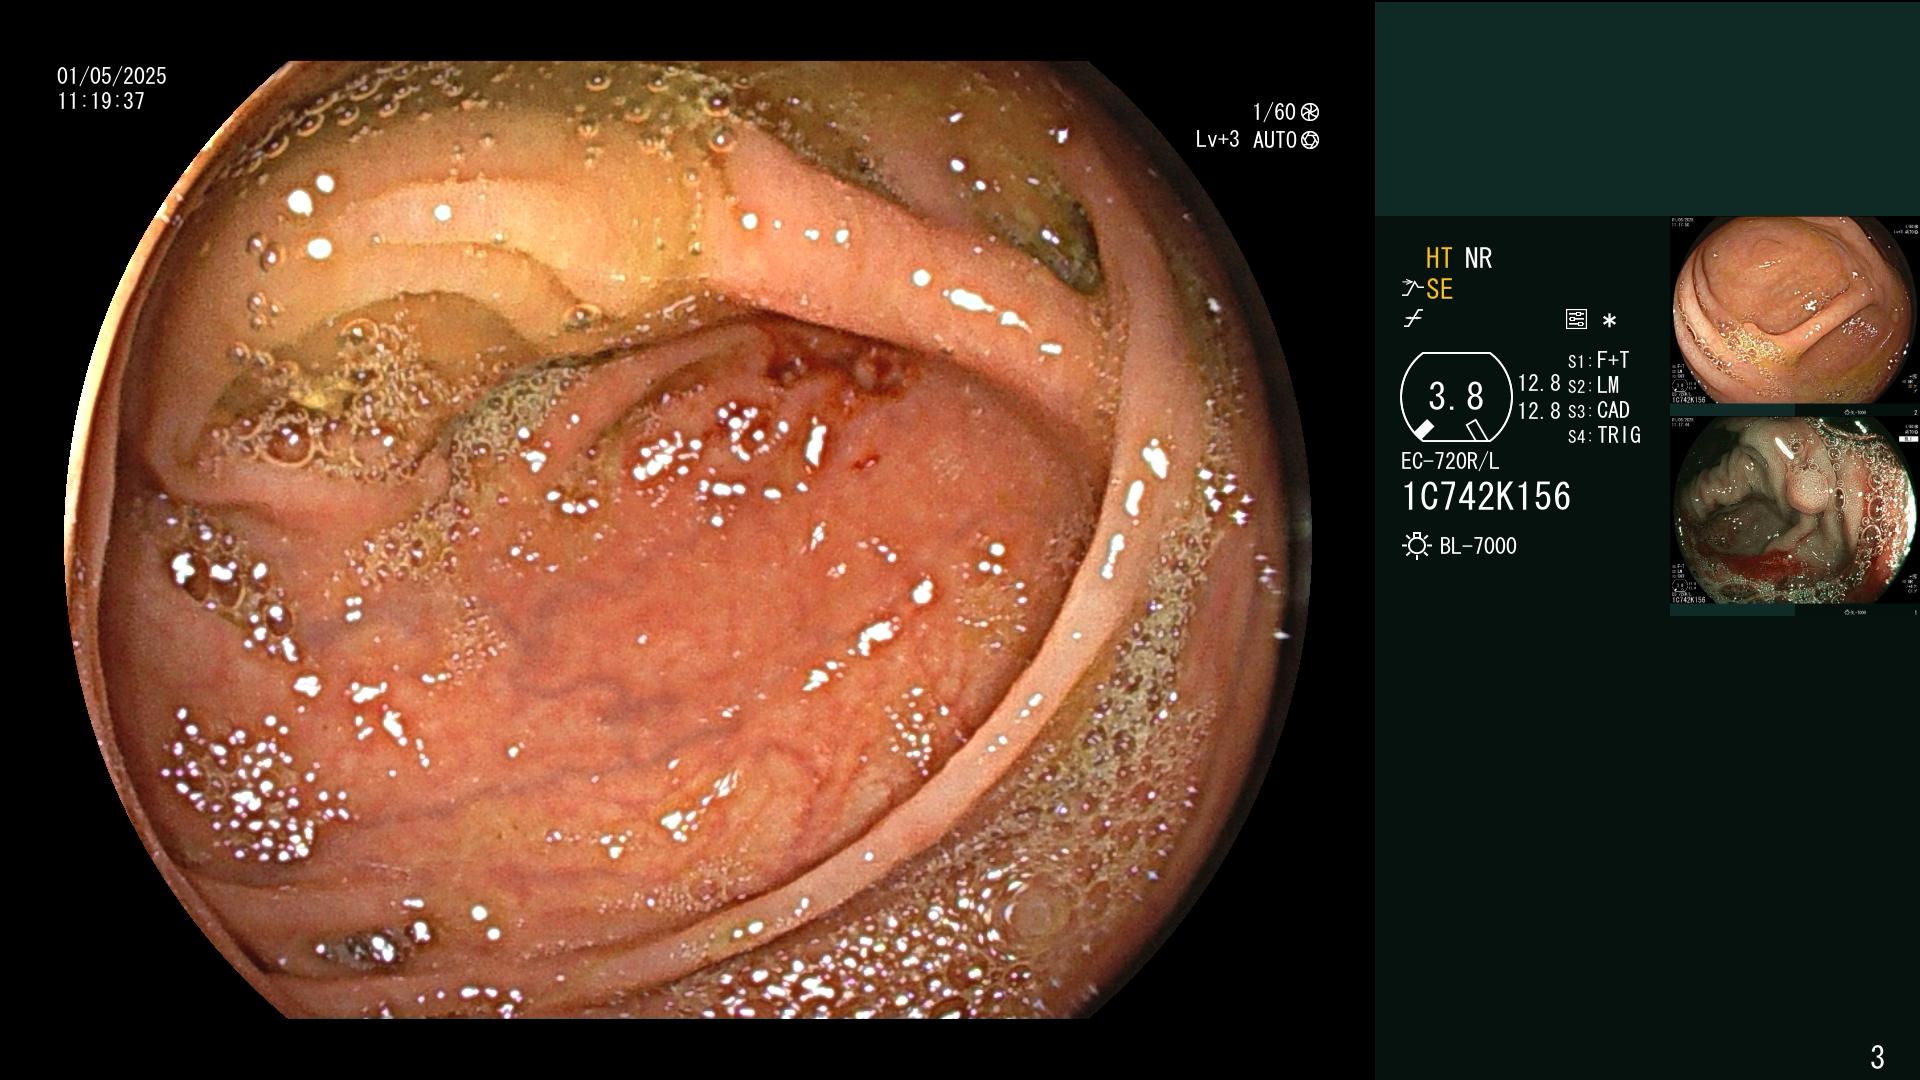Click the main live endoscopic image
The height and width of the screenshot is (1080, 1920).
point(690,540)
